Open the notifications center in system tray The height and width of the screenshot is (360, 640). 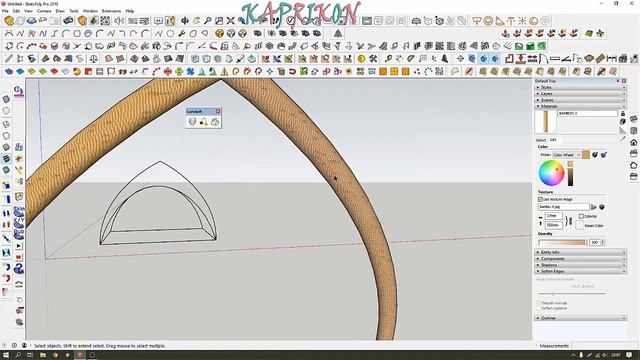[x=629, y=355]
